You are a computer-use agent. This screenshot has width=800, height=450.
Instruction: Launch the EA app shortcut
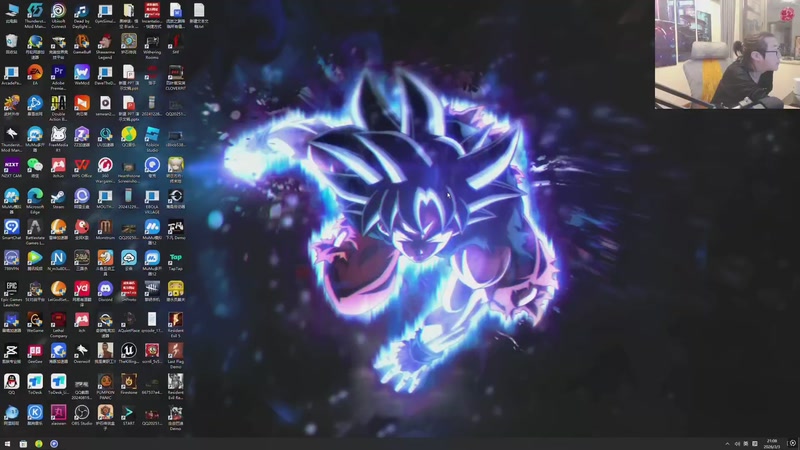[x=35, y=76]
